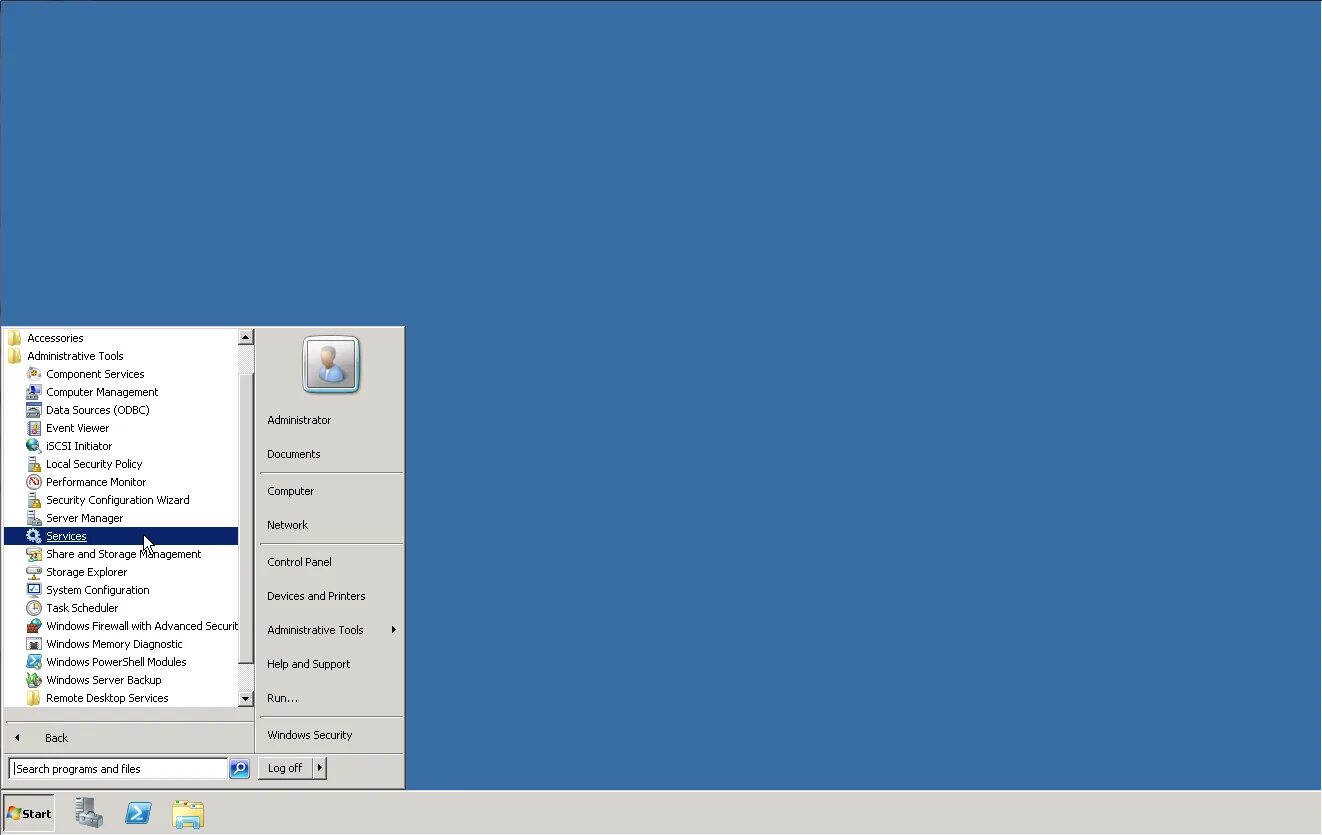This screenshot has height=835, width=1322.
Task: Open the Component Services icon
Action: [x=34, y=374]
